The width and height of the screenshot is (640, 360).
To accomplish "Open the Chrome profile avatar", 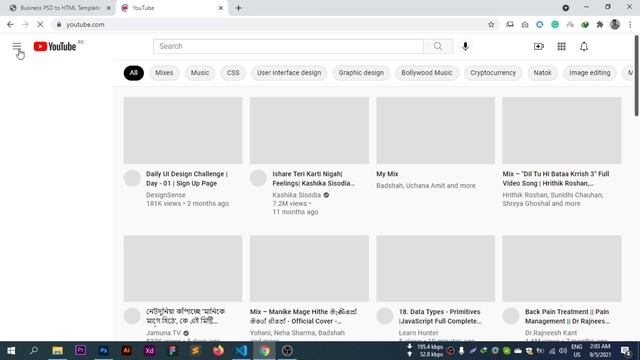I will (x=615, y=24).
